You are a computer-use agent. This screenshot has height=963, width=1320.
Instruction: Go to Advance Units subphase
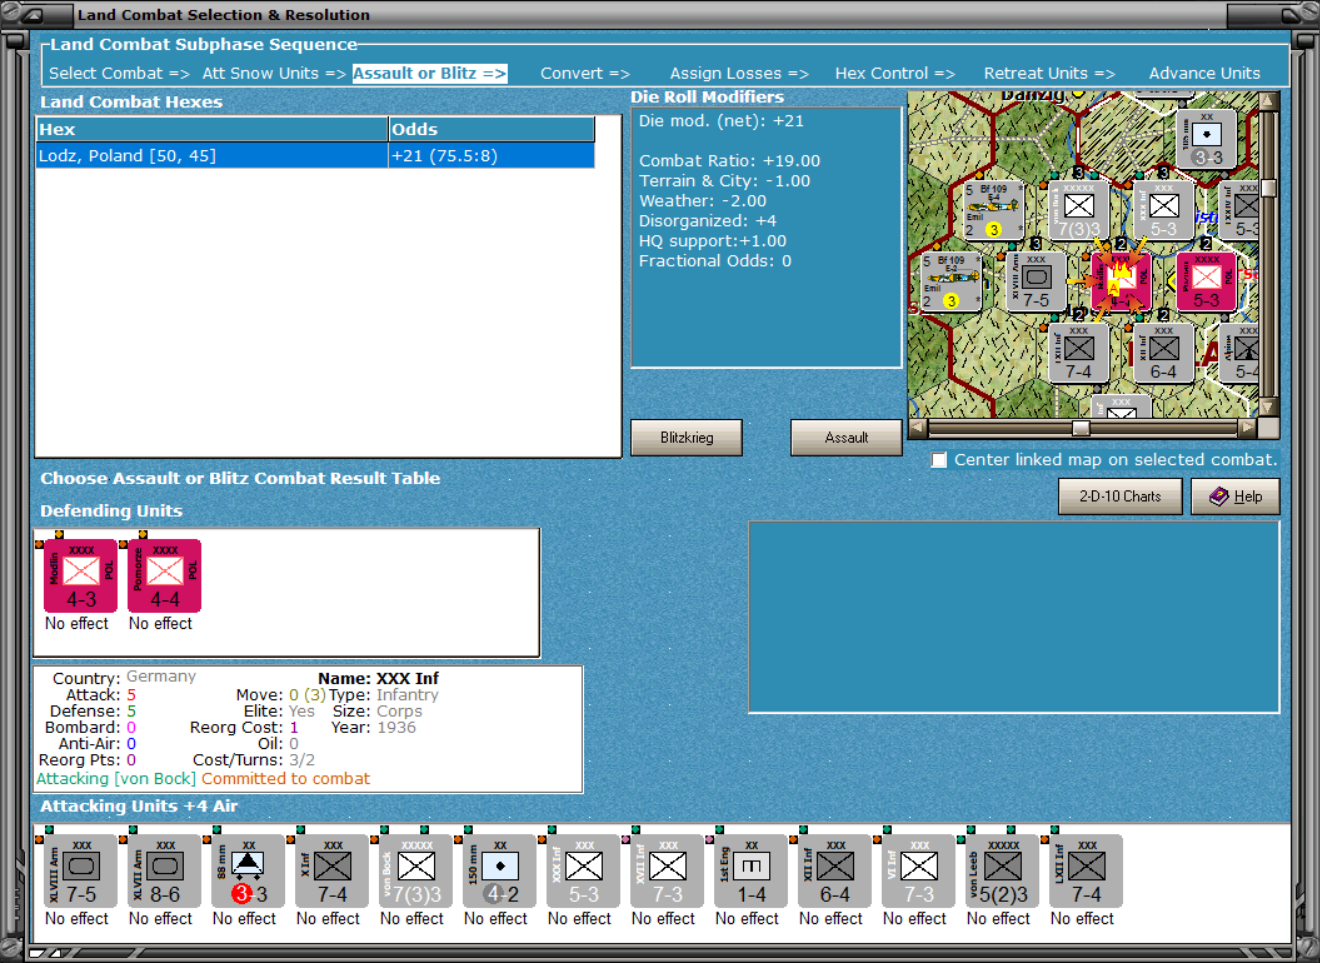pos(1204,73)
